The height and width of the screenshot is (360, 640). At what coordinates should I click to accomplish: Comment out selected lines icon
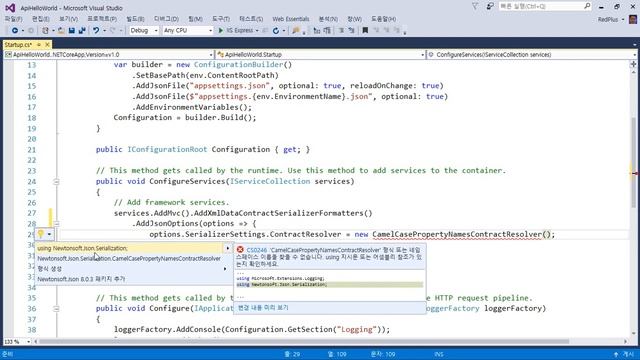(341, 31)
